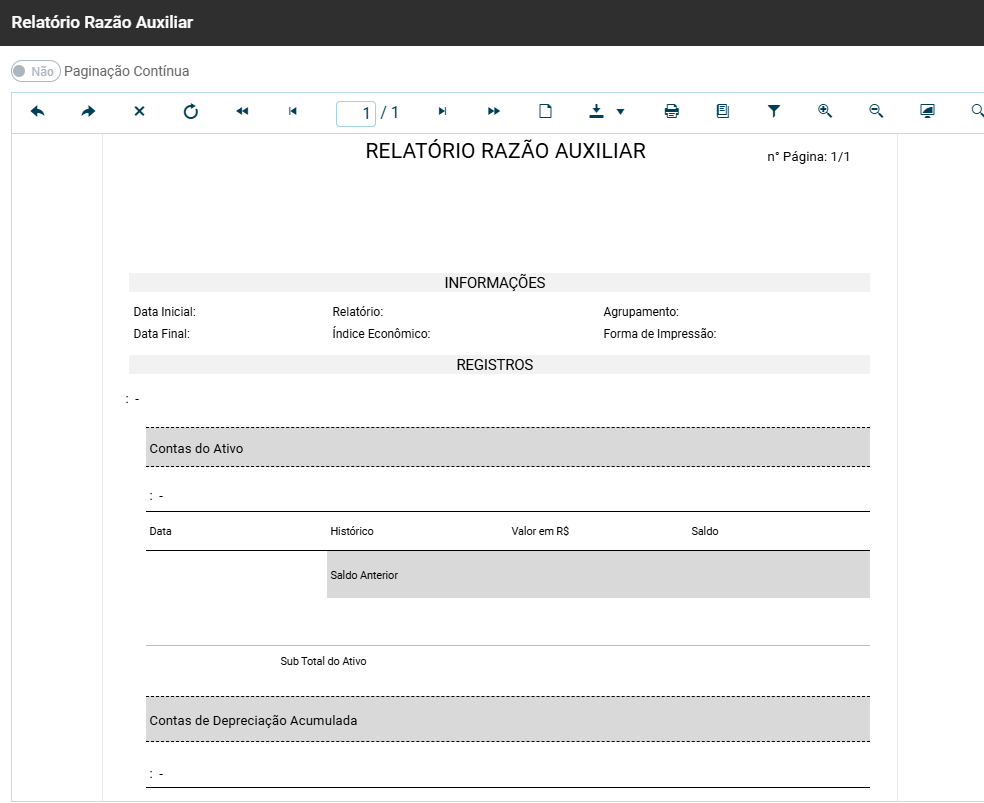
Task: Expand the export format dropdown arrow
Action: [x=620, y=112]
